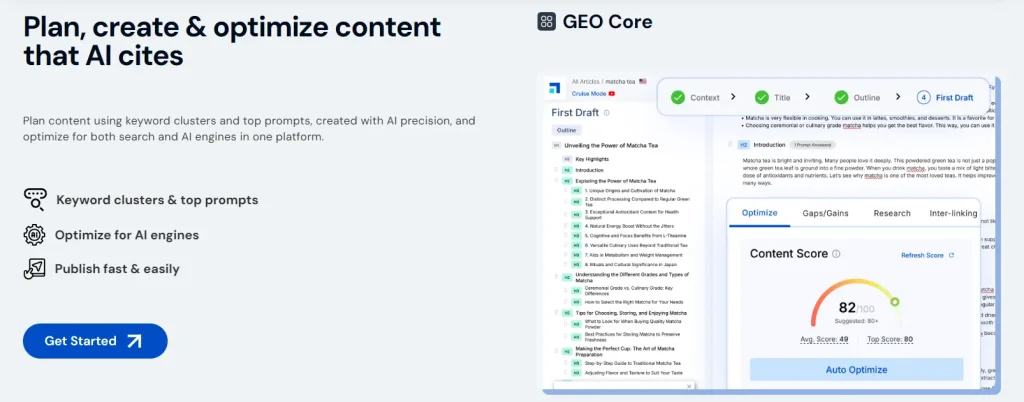Click the red Cruise Mode video icon
The height and width of the screenshot is (402, 1024).
pos(612,93)
